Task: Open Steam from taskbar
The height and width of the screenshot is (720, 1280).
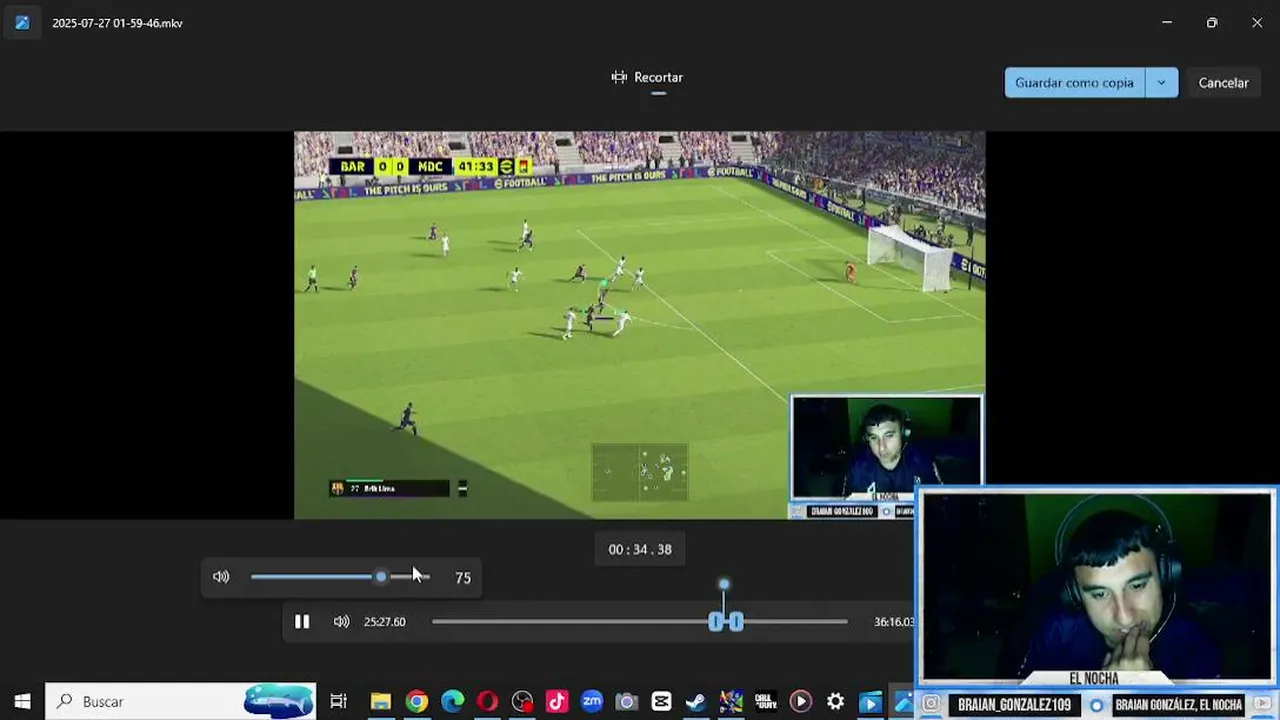Action: (696, 702)
